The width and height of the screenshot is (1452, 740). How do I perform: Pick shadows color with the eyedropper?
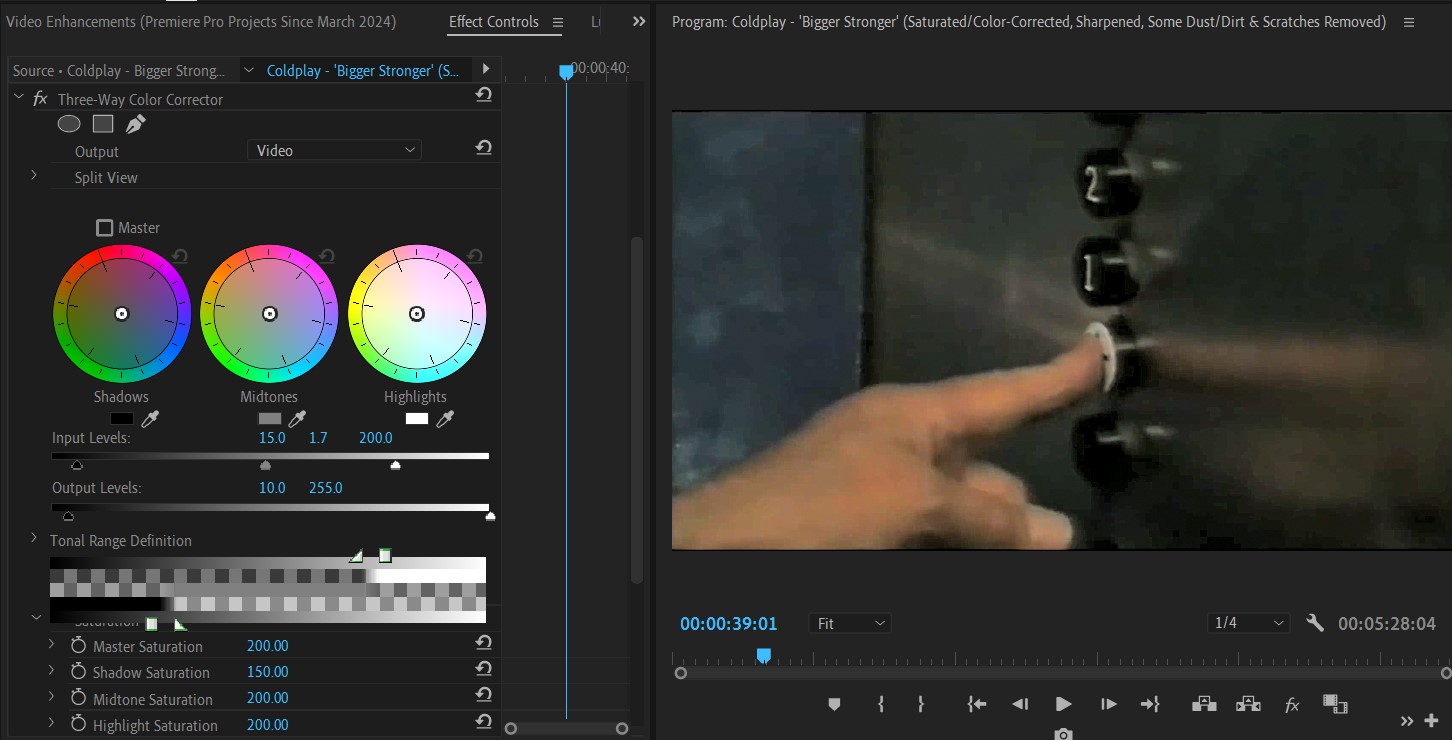(x=151, y=418)
